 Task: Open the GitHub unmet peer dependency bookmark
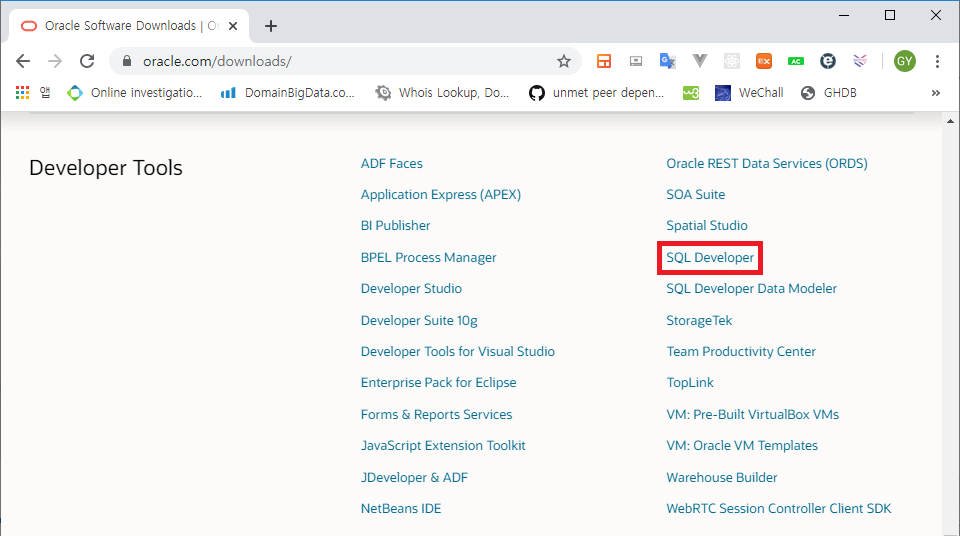point(597,92)
